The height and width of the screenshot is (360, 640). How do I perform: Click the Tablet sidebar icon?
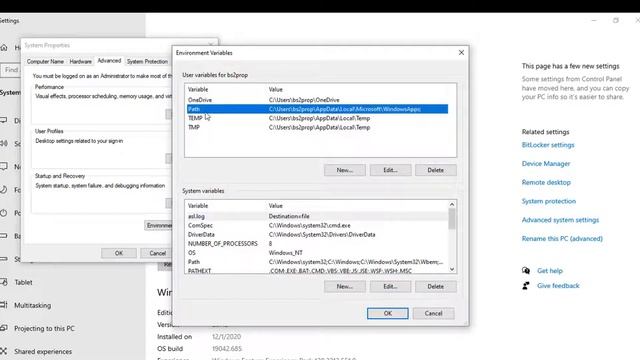pyautogui.click(x=4, y=282)
